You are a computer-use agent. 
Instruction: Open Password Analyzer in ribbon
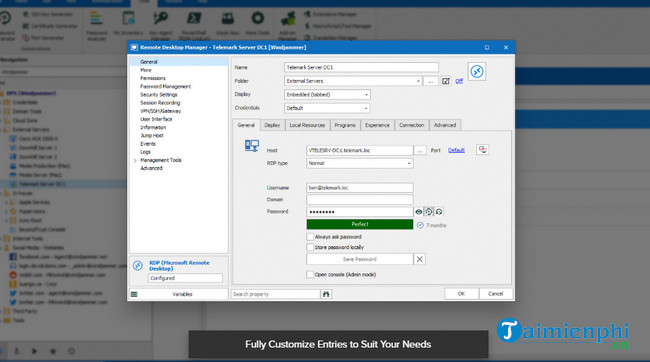pos(97,25)
